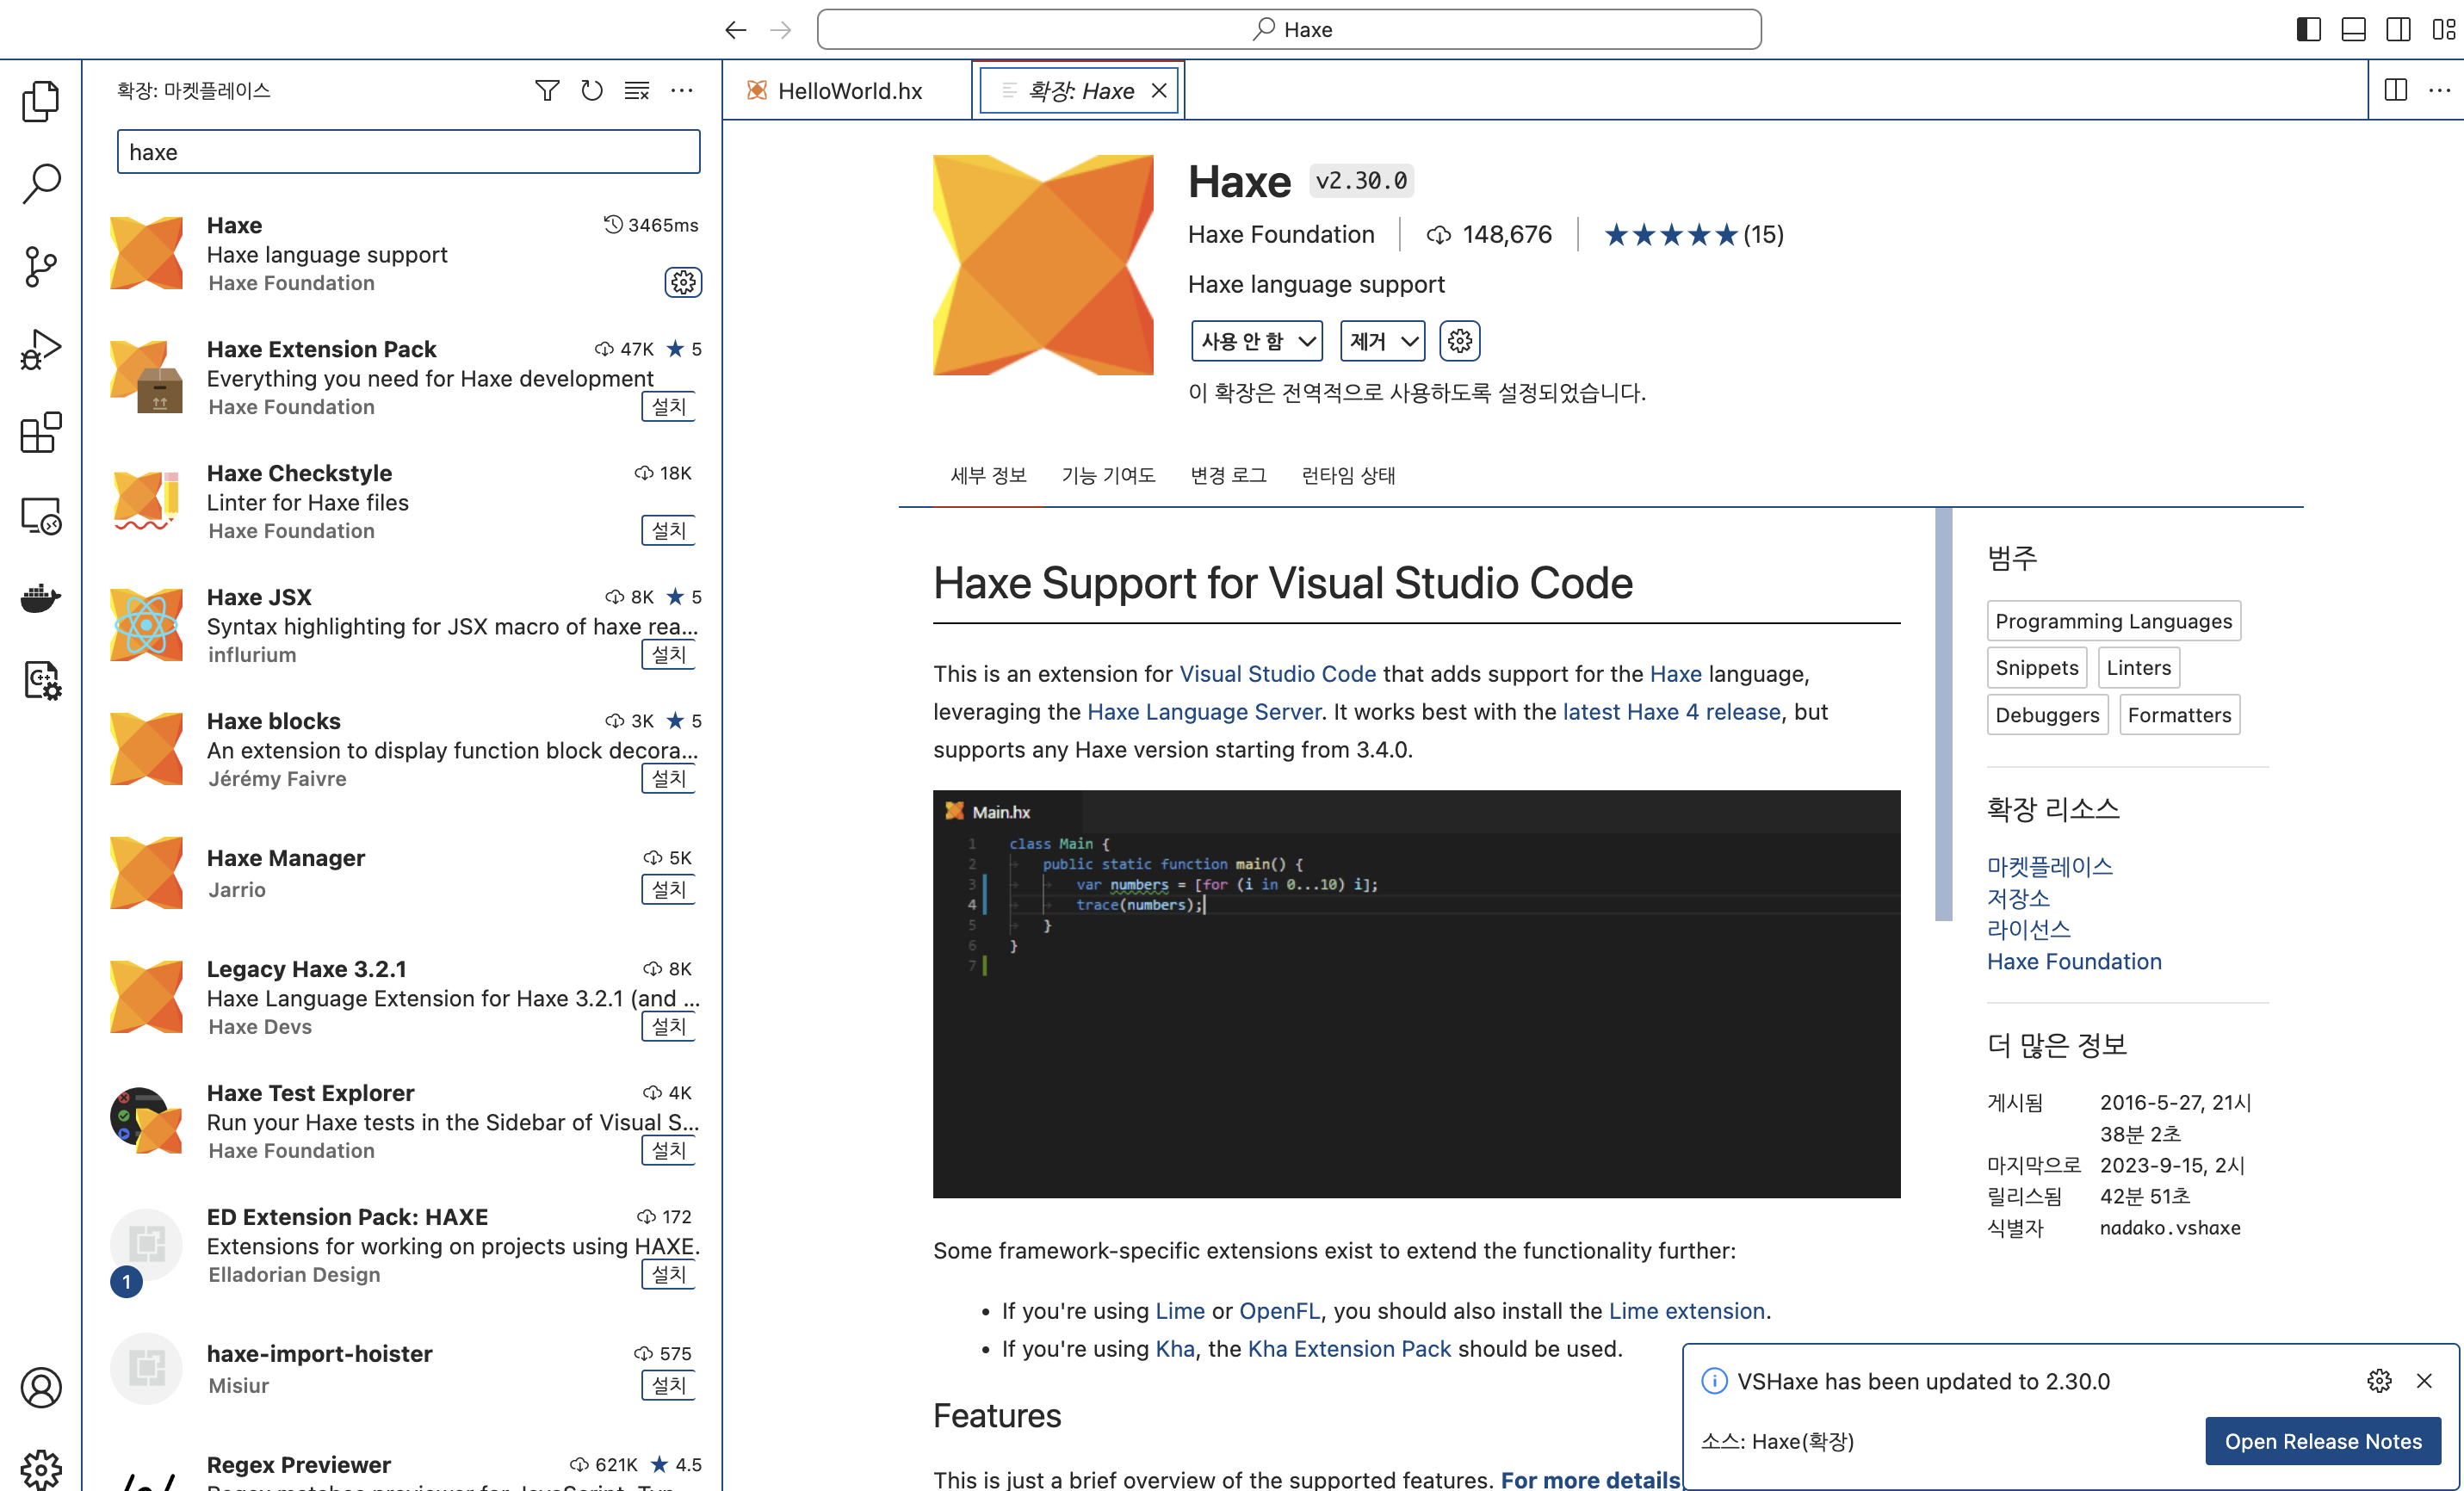Open the Explorer view in activity bar

[40, 101]
